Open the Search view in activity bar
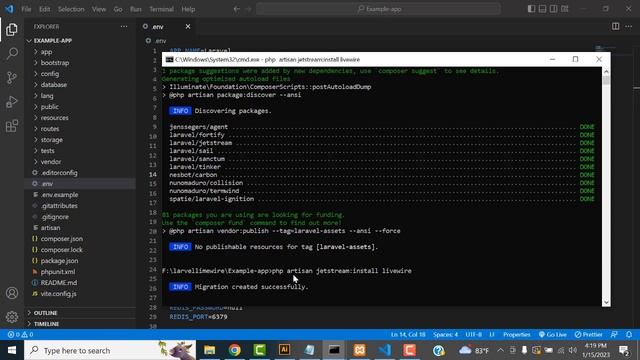 coord(12,53)
